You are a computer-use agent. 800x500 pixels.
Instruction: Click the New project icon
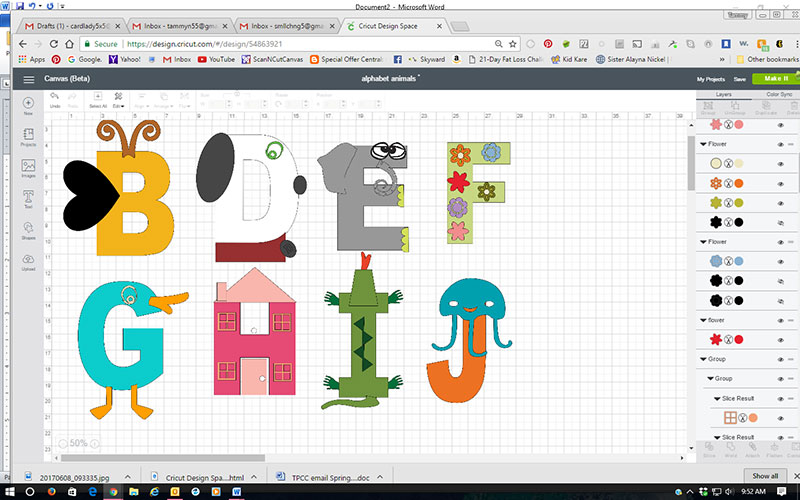pos(28,104)
